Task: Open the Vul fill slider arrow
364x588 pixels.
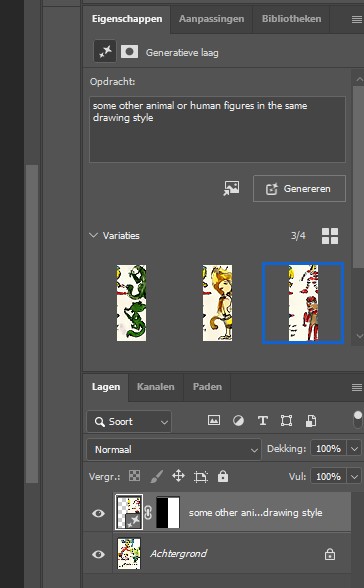Action: pyautogui.click(x=354, y=476)
